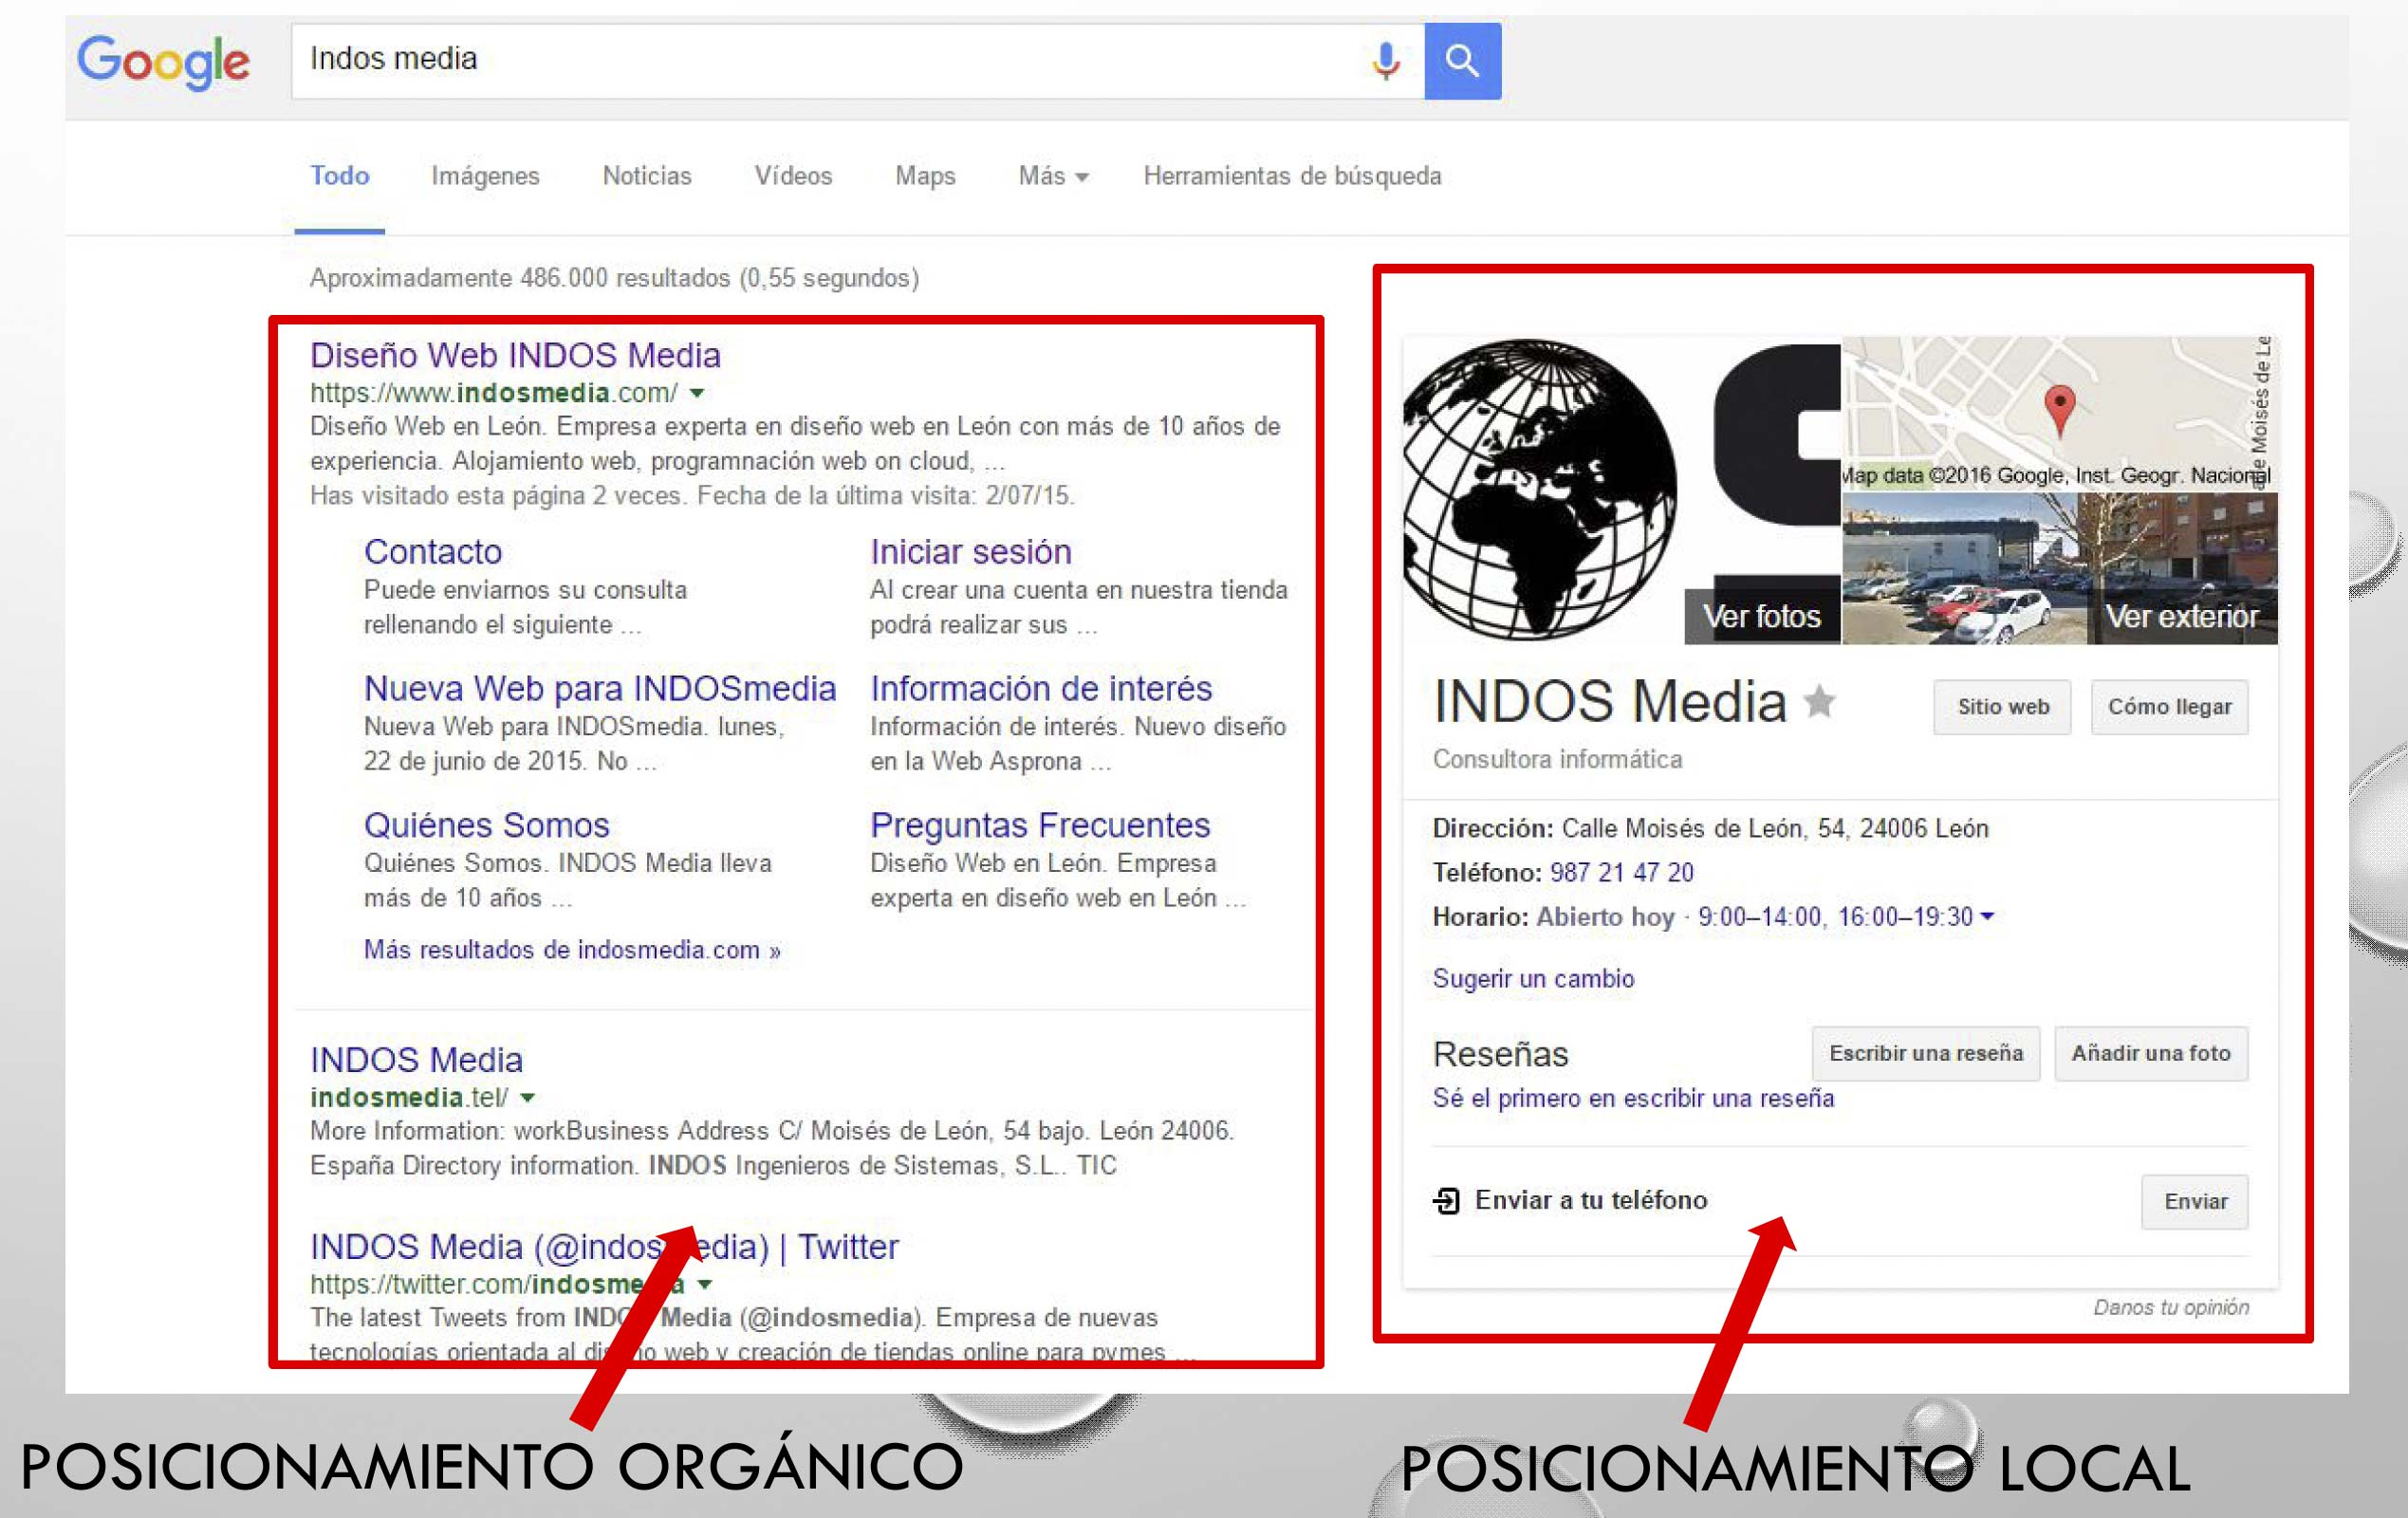Expand the Más dropdown menu
This screenshot has height=1518, width=2408.
point(1053,176)
